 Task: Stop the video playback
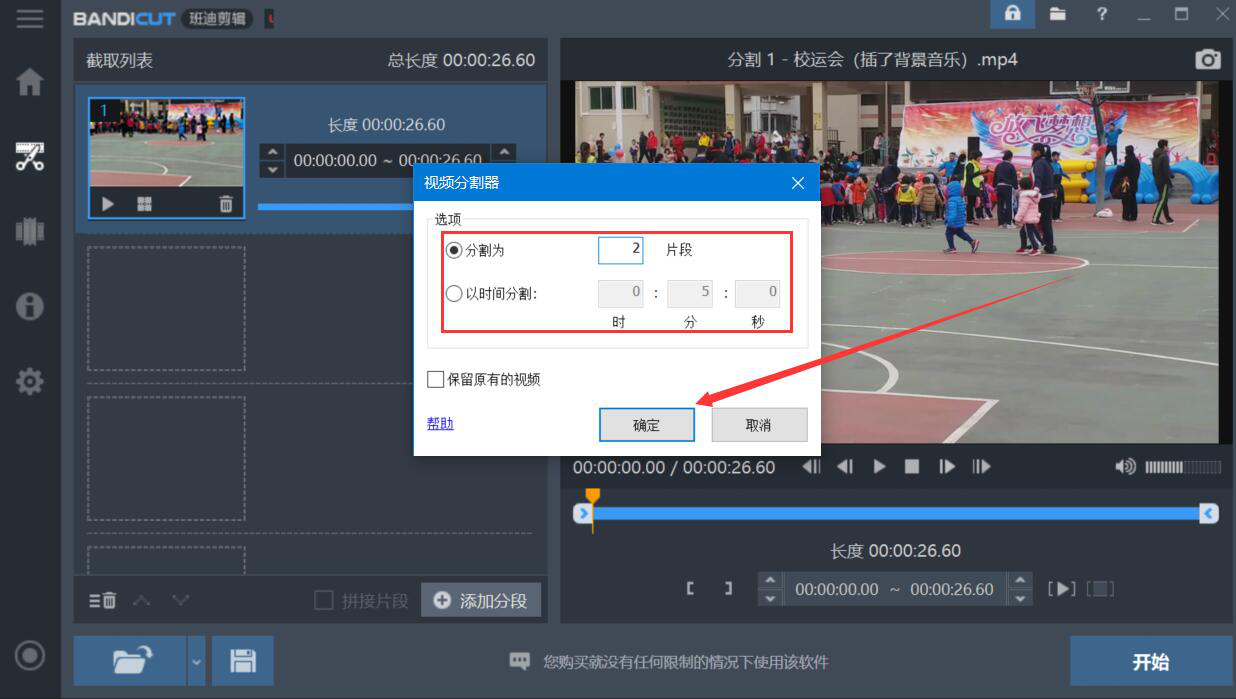point(912,467)
